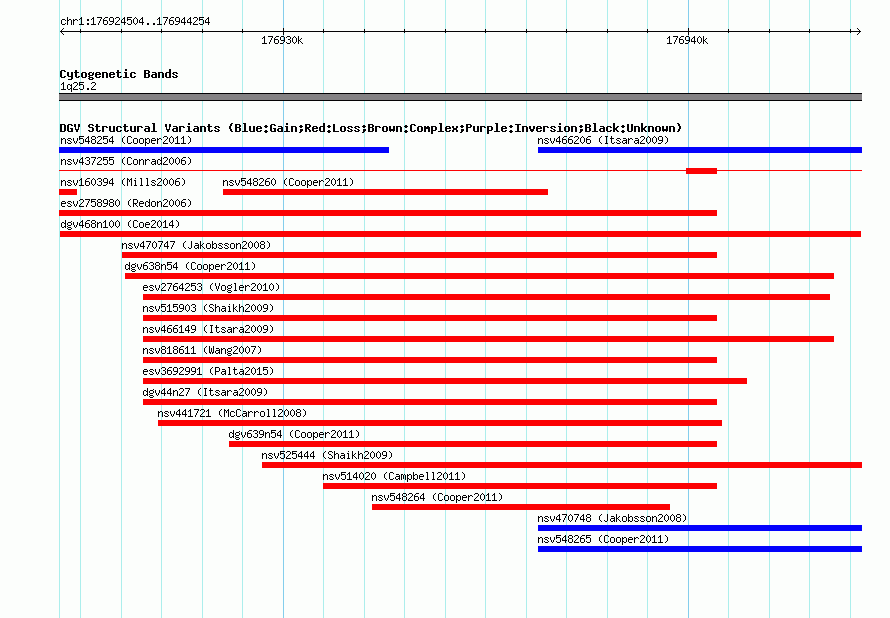890x618 pixels.
Task: Click the red bar under nsv470747
Action: (419, 255)
